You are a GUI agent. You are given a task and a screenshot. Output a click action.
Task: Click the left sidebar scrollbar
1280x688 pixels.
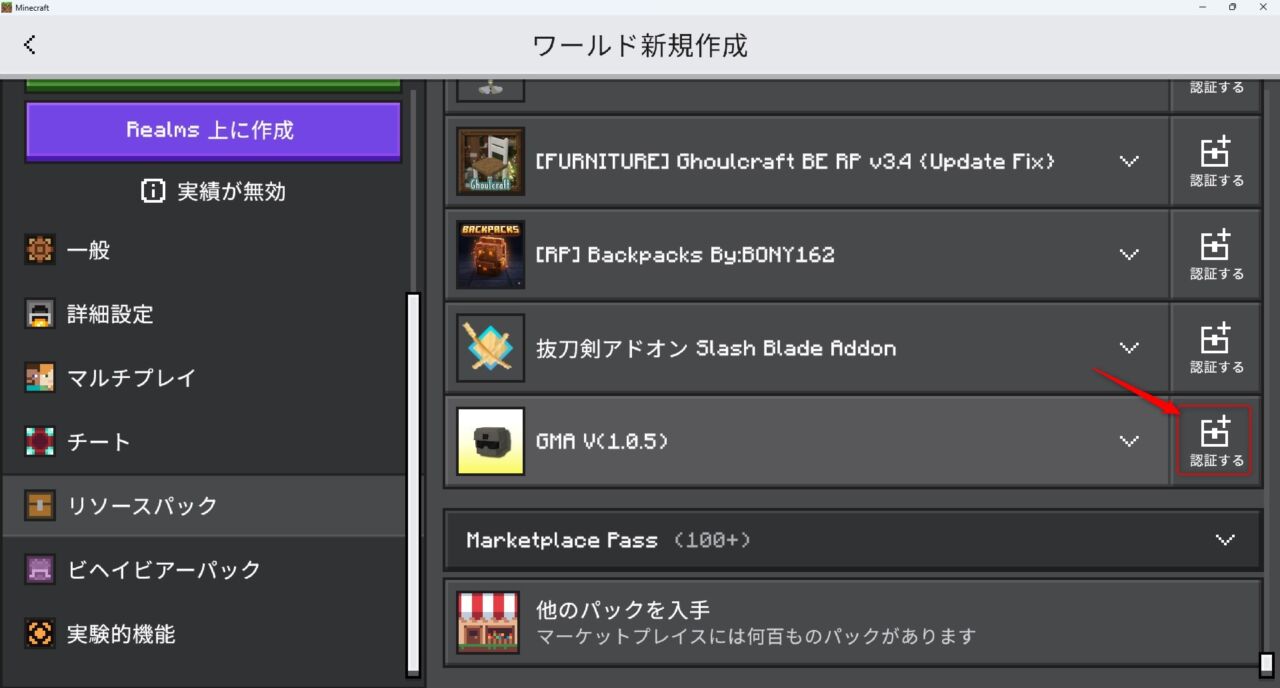(413, 485)
